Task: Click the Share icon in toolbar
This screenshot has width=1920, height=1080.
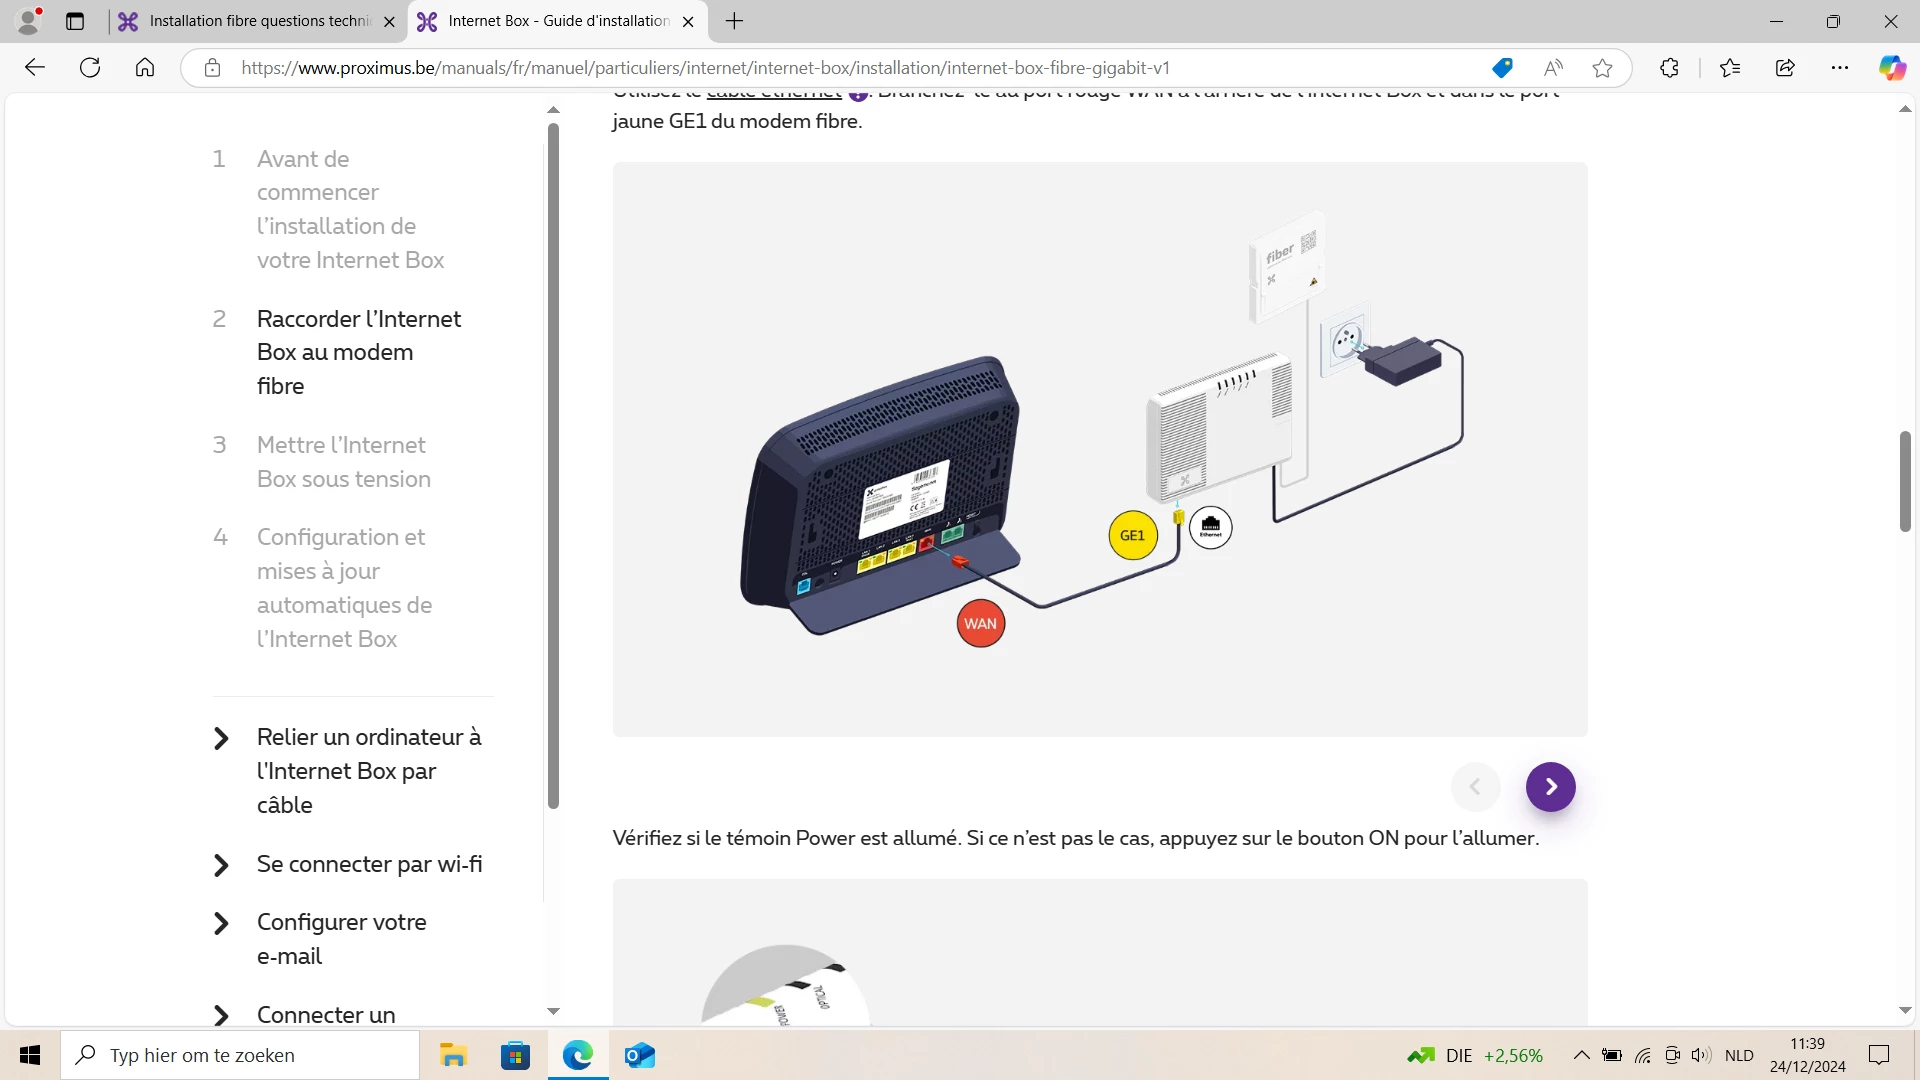Action: (x=1785, y=68)
